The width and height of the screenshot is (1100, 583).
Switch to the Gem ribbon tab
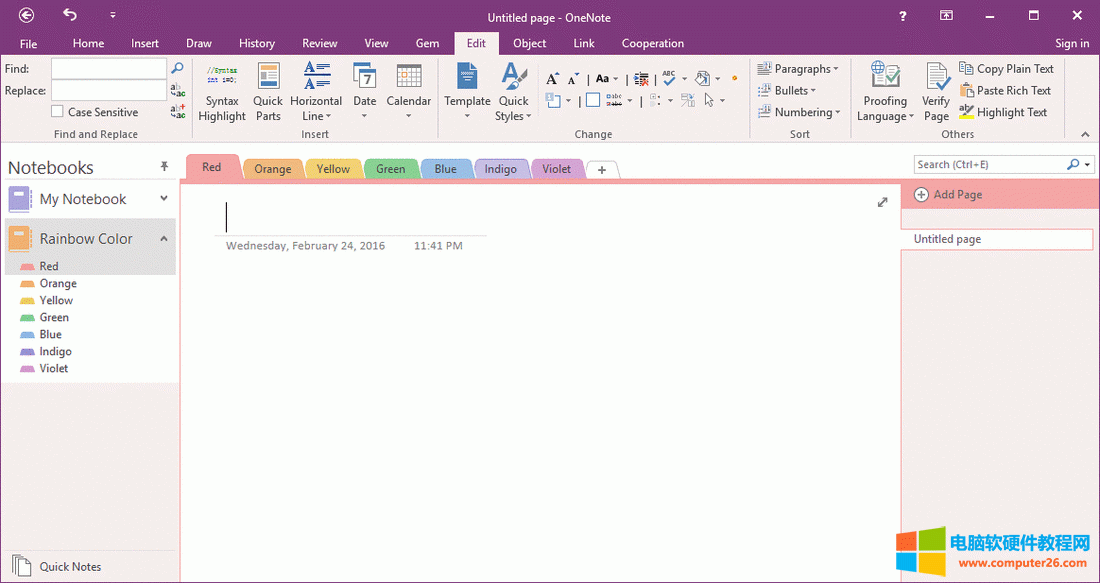point(427,43)
